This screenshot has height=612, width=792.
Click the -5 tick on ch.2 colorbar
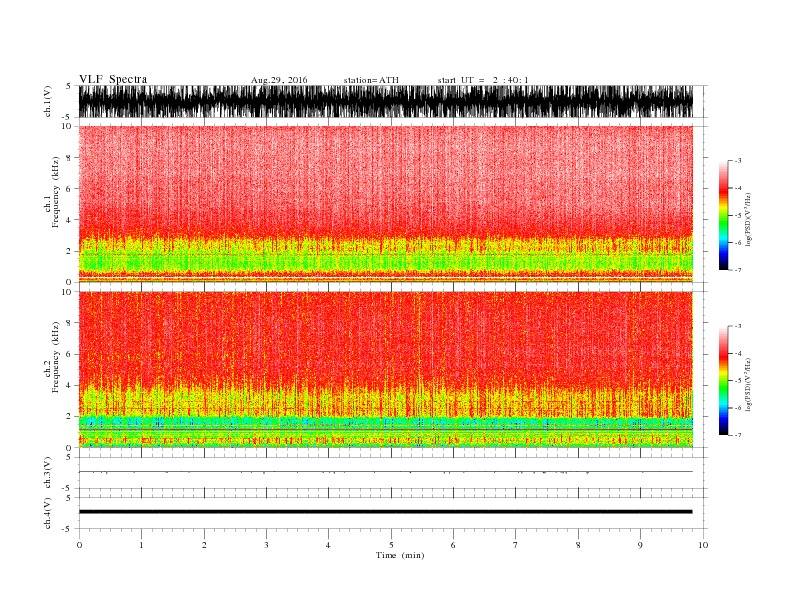(738, 381)
